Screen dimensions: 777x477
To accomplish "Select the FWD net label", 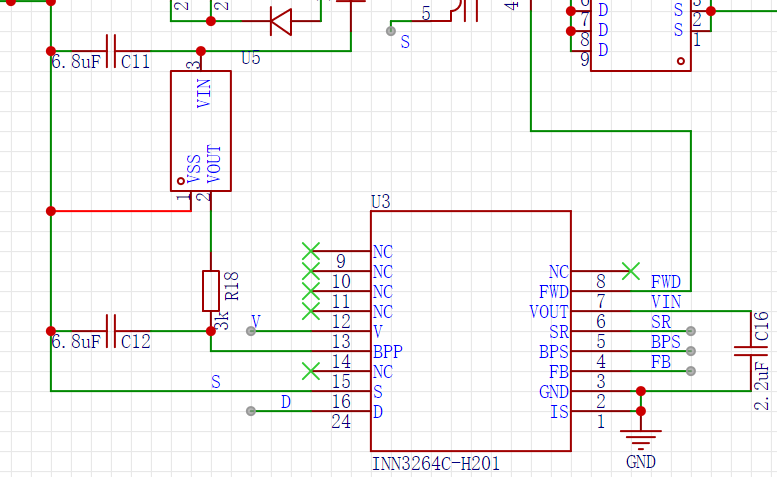I will 666,282.
